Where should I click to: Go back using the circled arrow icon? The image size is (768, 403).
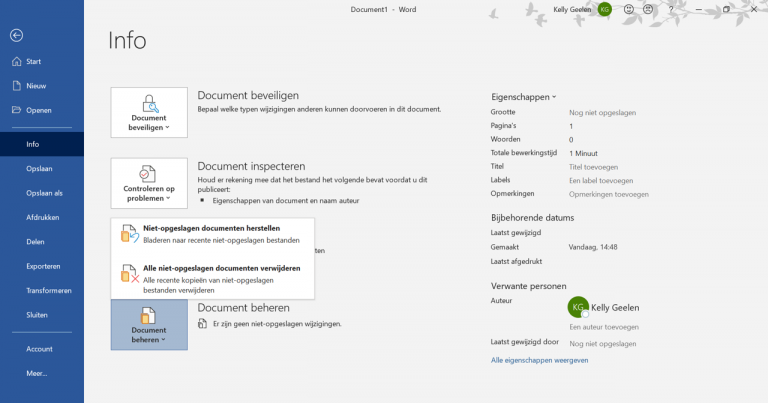pyautogui.click(x=16, y=35)
